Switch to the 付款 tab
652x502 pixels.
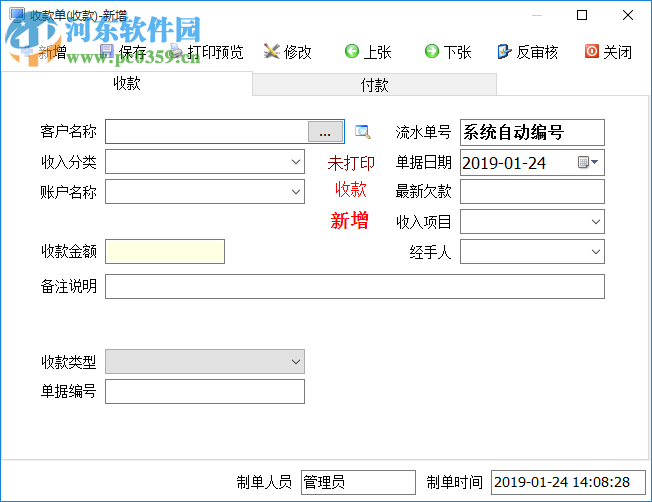pyautogui.click(x=374, y=85)
